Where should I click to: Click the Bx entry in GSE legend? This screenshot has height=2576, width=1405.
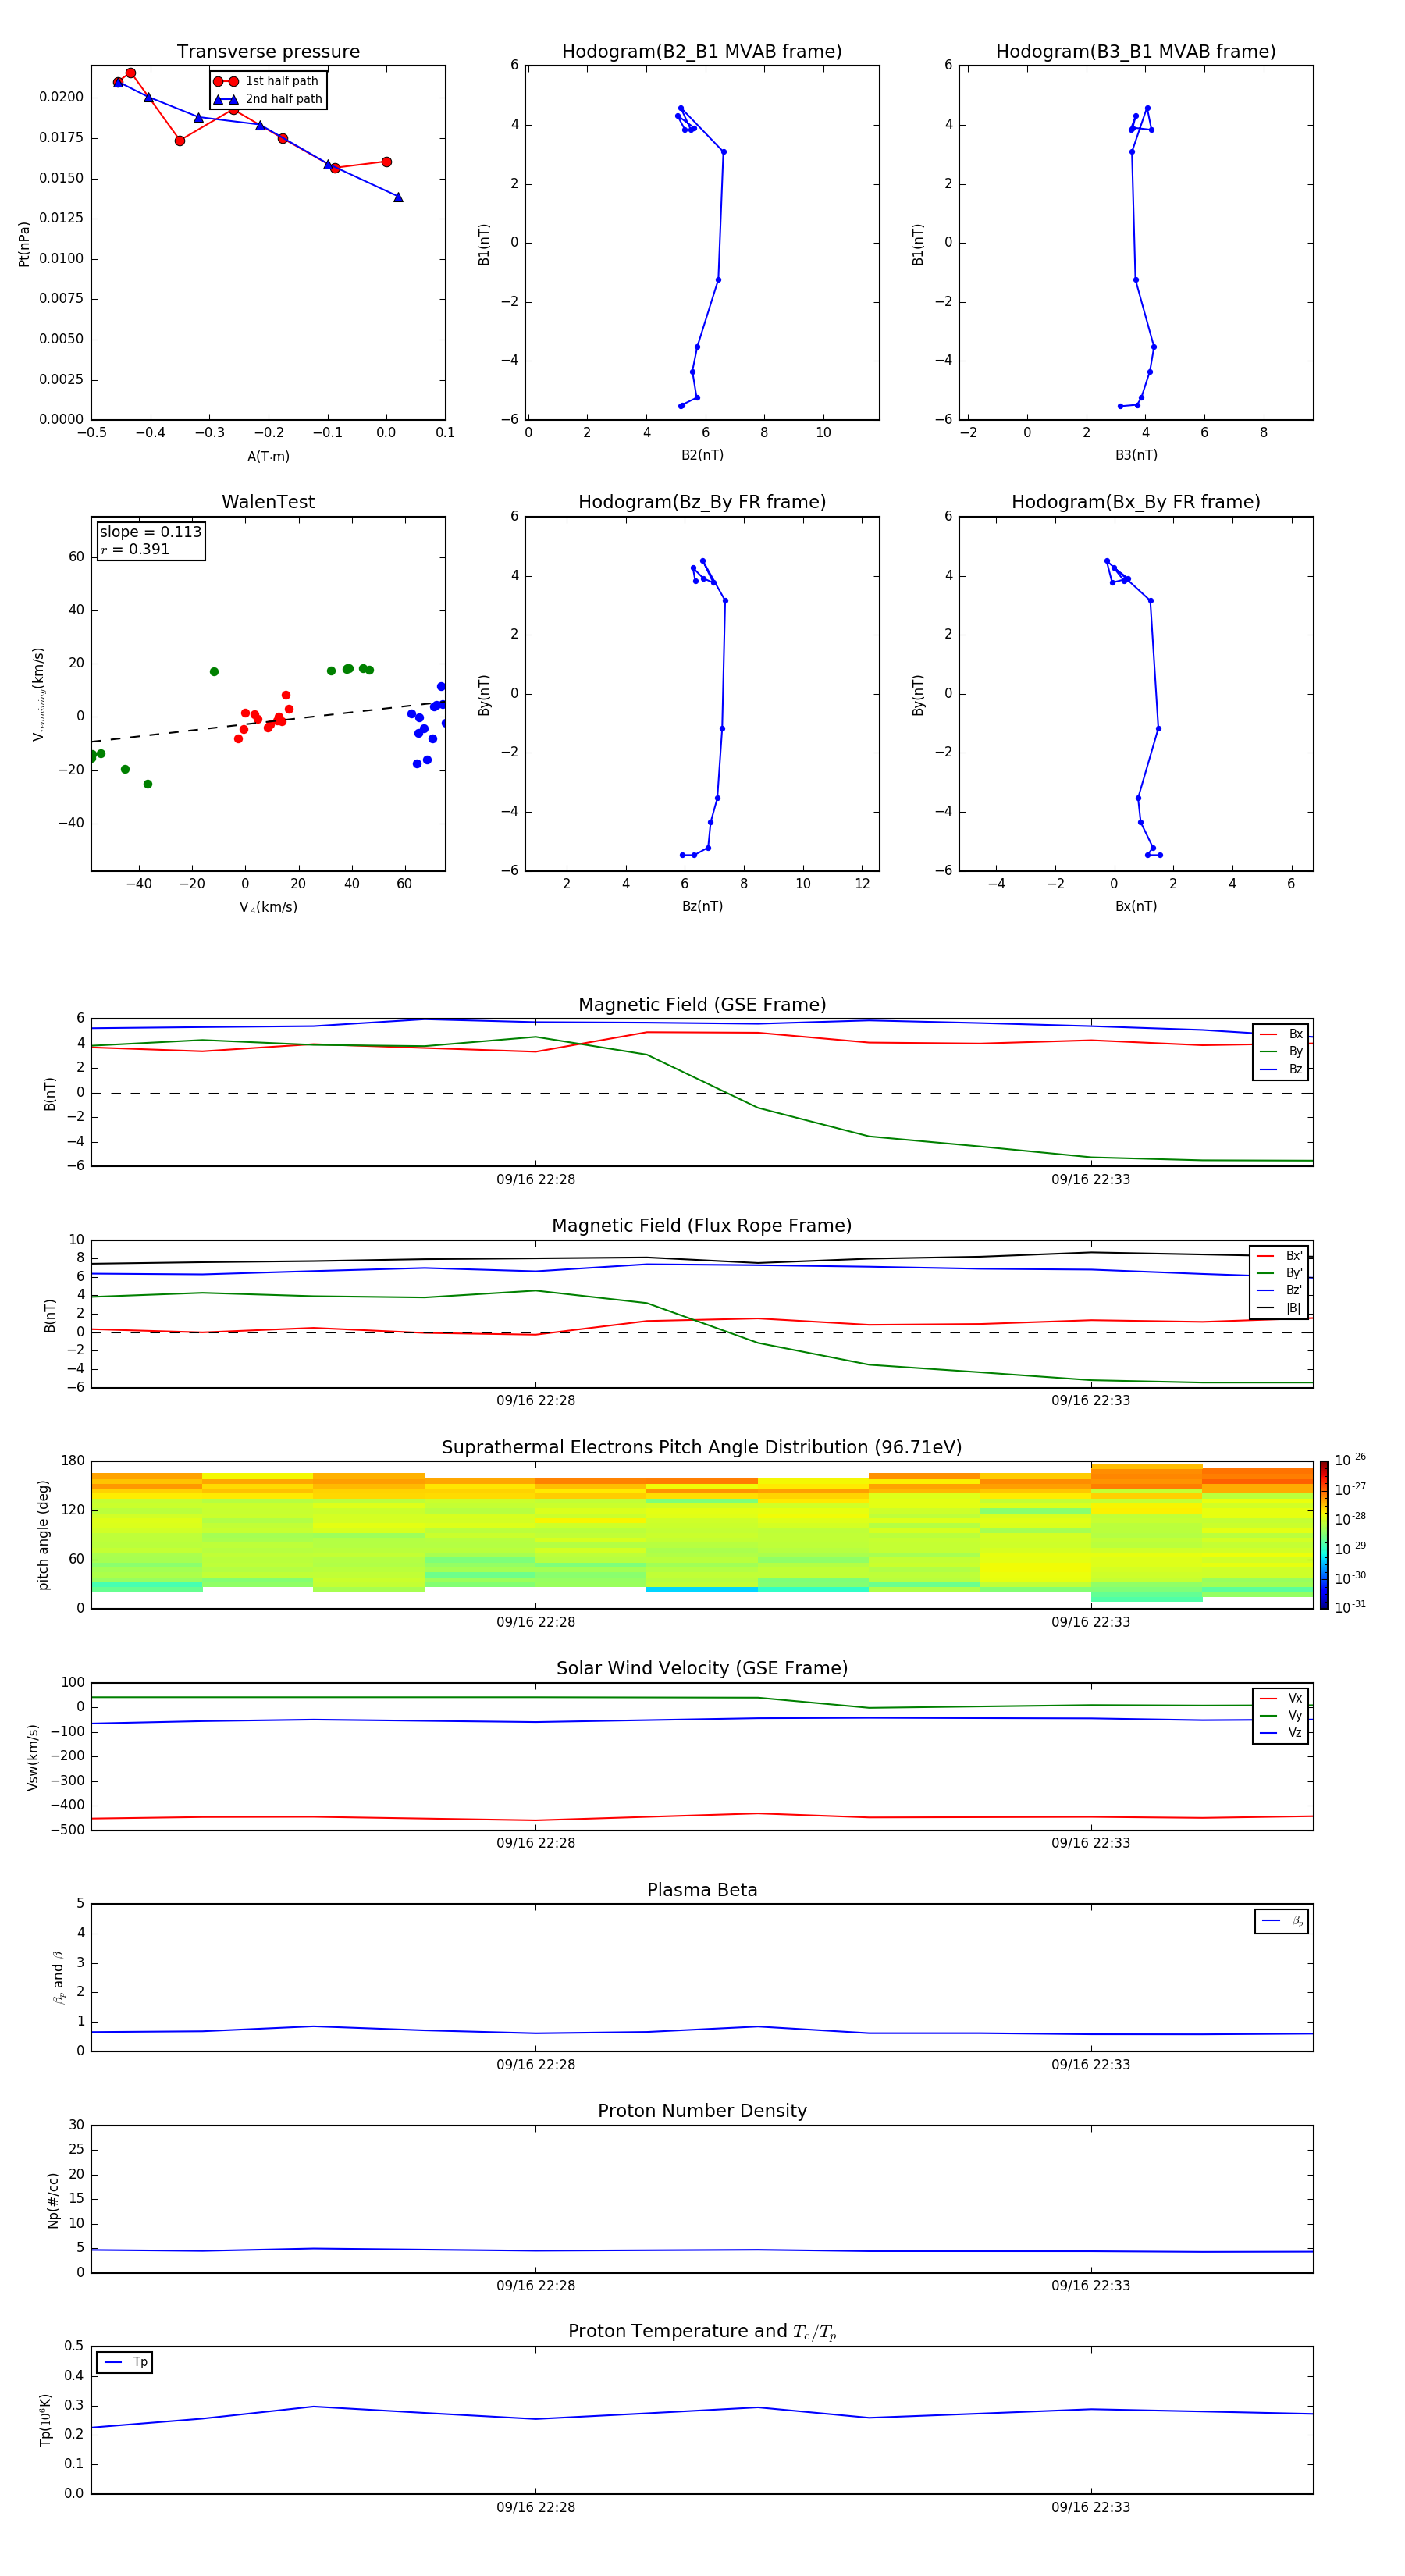tap(1281, 1035)
